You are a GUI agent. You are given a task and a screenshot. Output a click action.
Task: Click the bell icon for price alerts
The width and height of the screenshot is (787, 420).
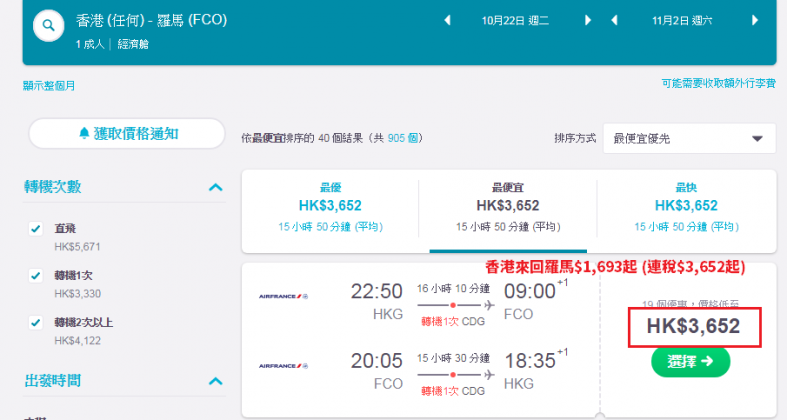pyautogui.click(x=84, y=133)
